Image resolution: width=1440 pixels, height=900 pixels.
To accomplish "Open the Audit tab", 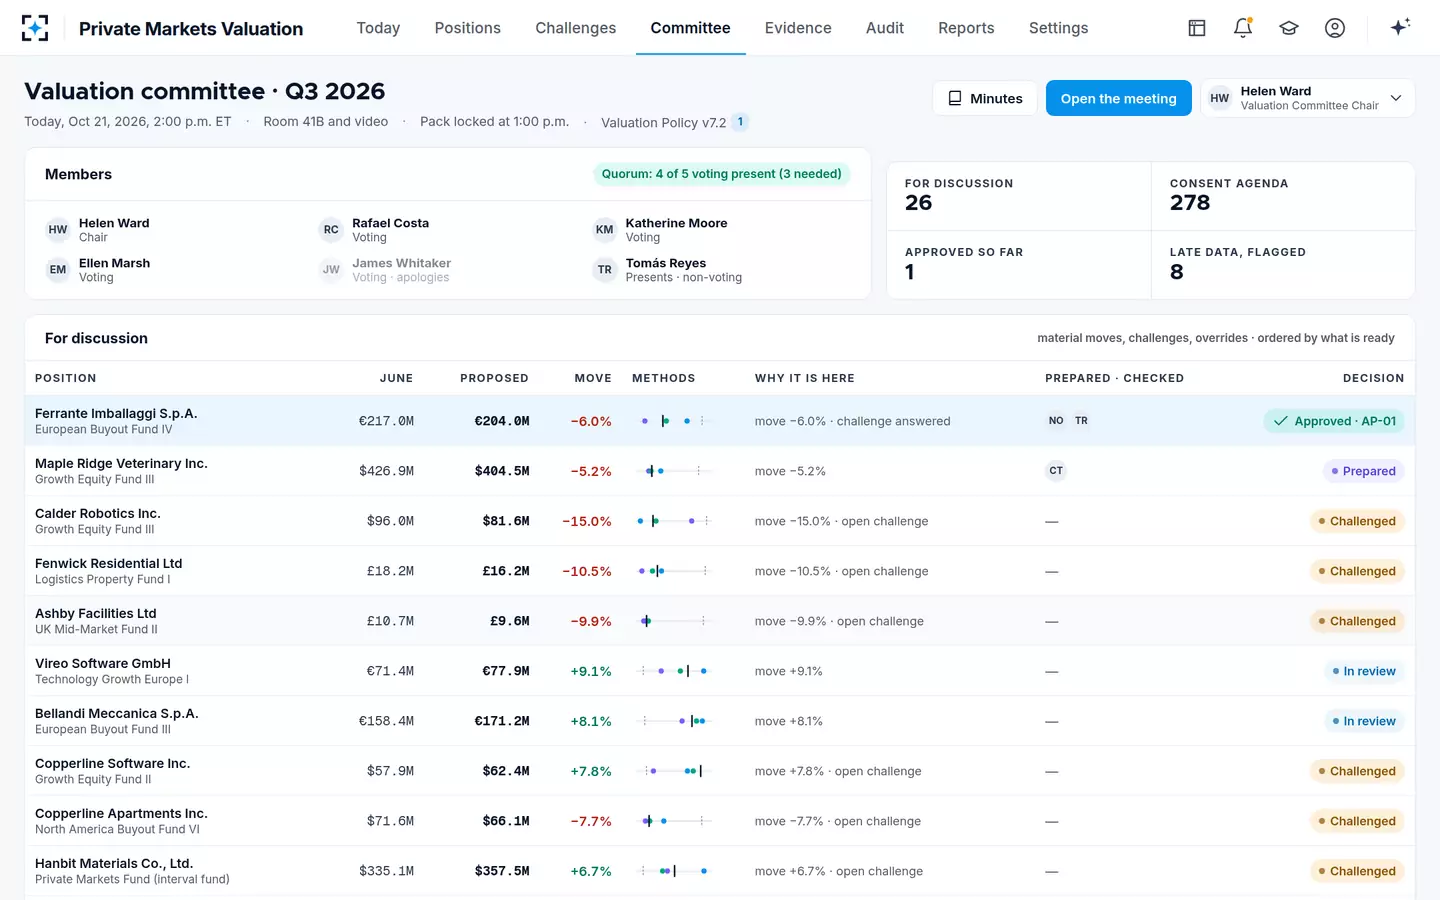I will pyautogui.click(x=885, y=28).
